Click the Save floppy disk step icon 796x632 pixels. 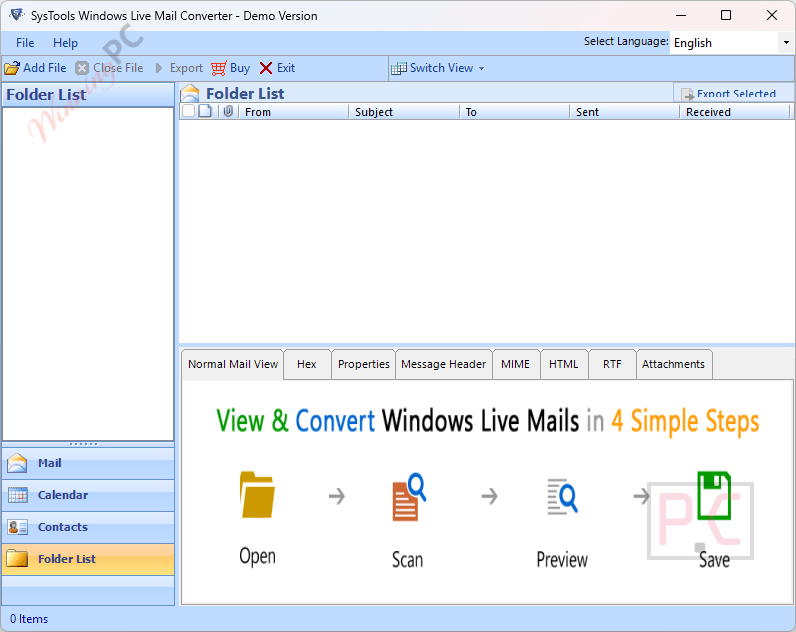pos(714,495)
